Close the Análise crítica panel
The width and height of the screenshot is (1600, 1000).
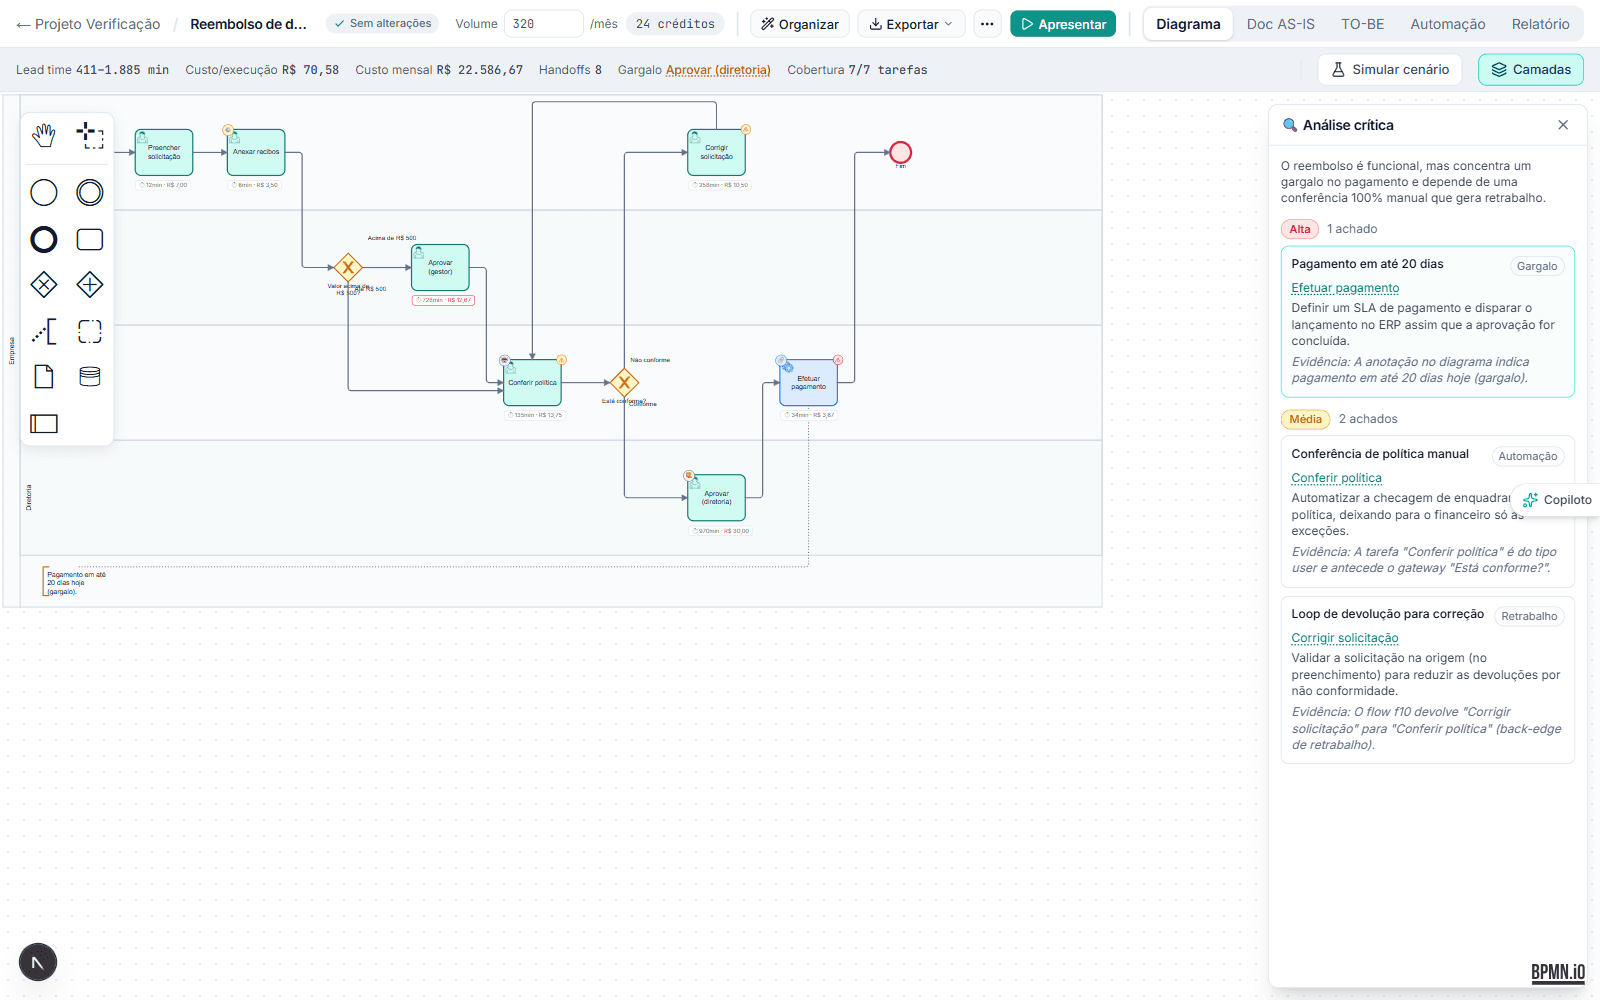(x=1563, y=125)
